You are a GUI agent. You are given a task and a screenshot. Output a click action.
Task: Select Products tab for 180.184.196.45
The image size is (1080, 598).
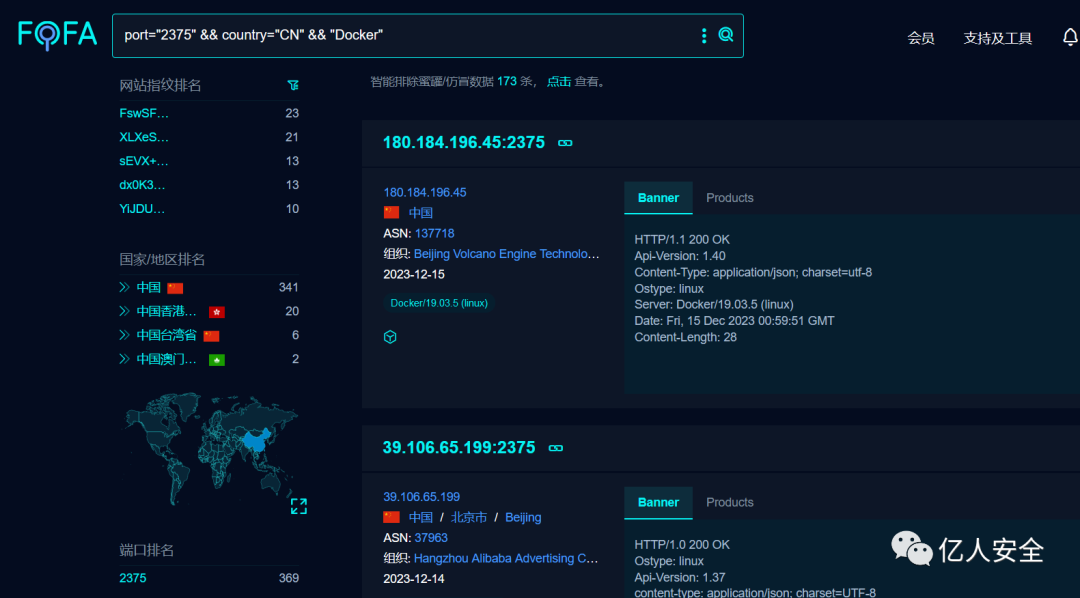click(729, 198)
